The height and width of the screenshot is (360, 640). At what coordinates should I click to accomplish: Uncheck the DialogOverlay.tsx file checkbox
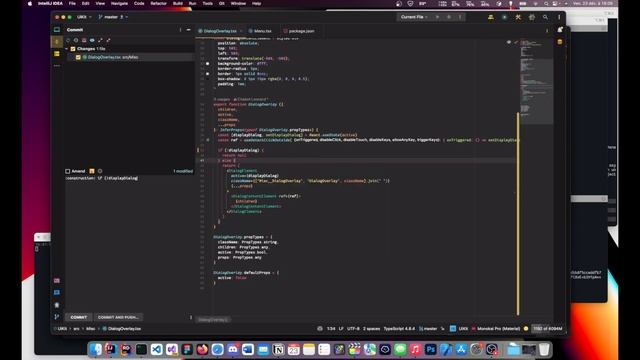tap(78, 58)
